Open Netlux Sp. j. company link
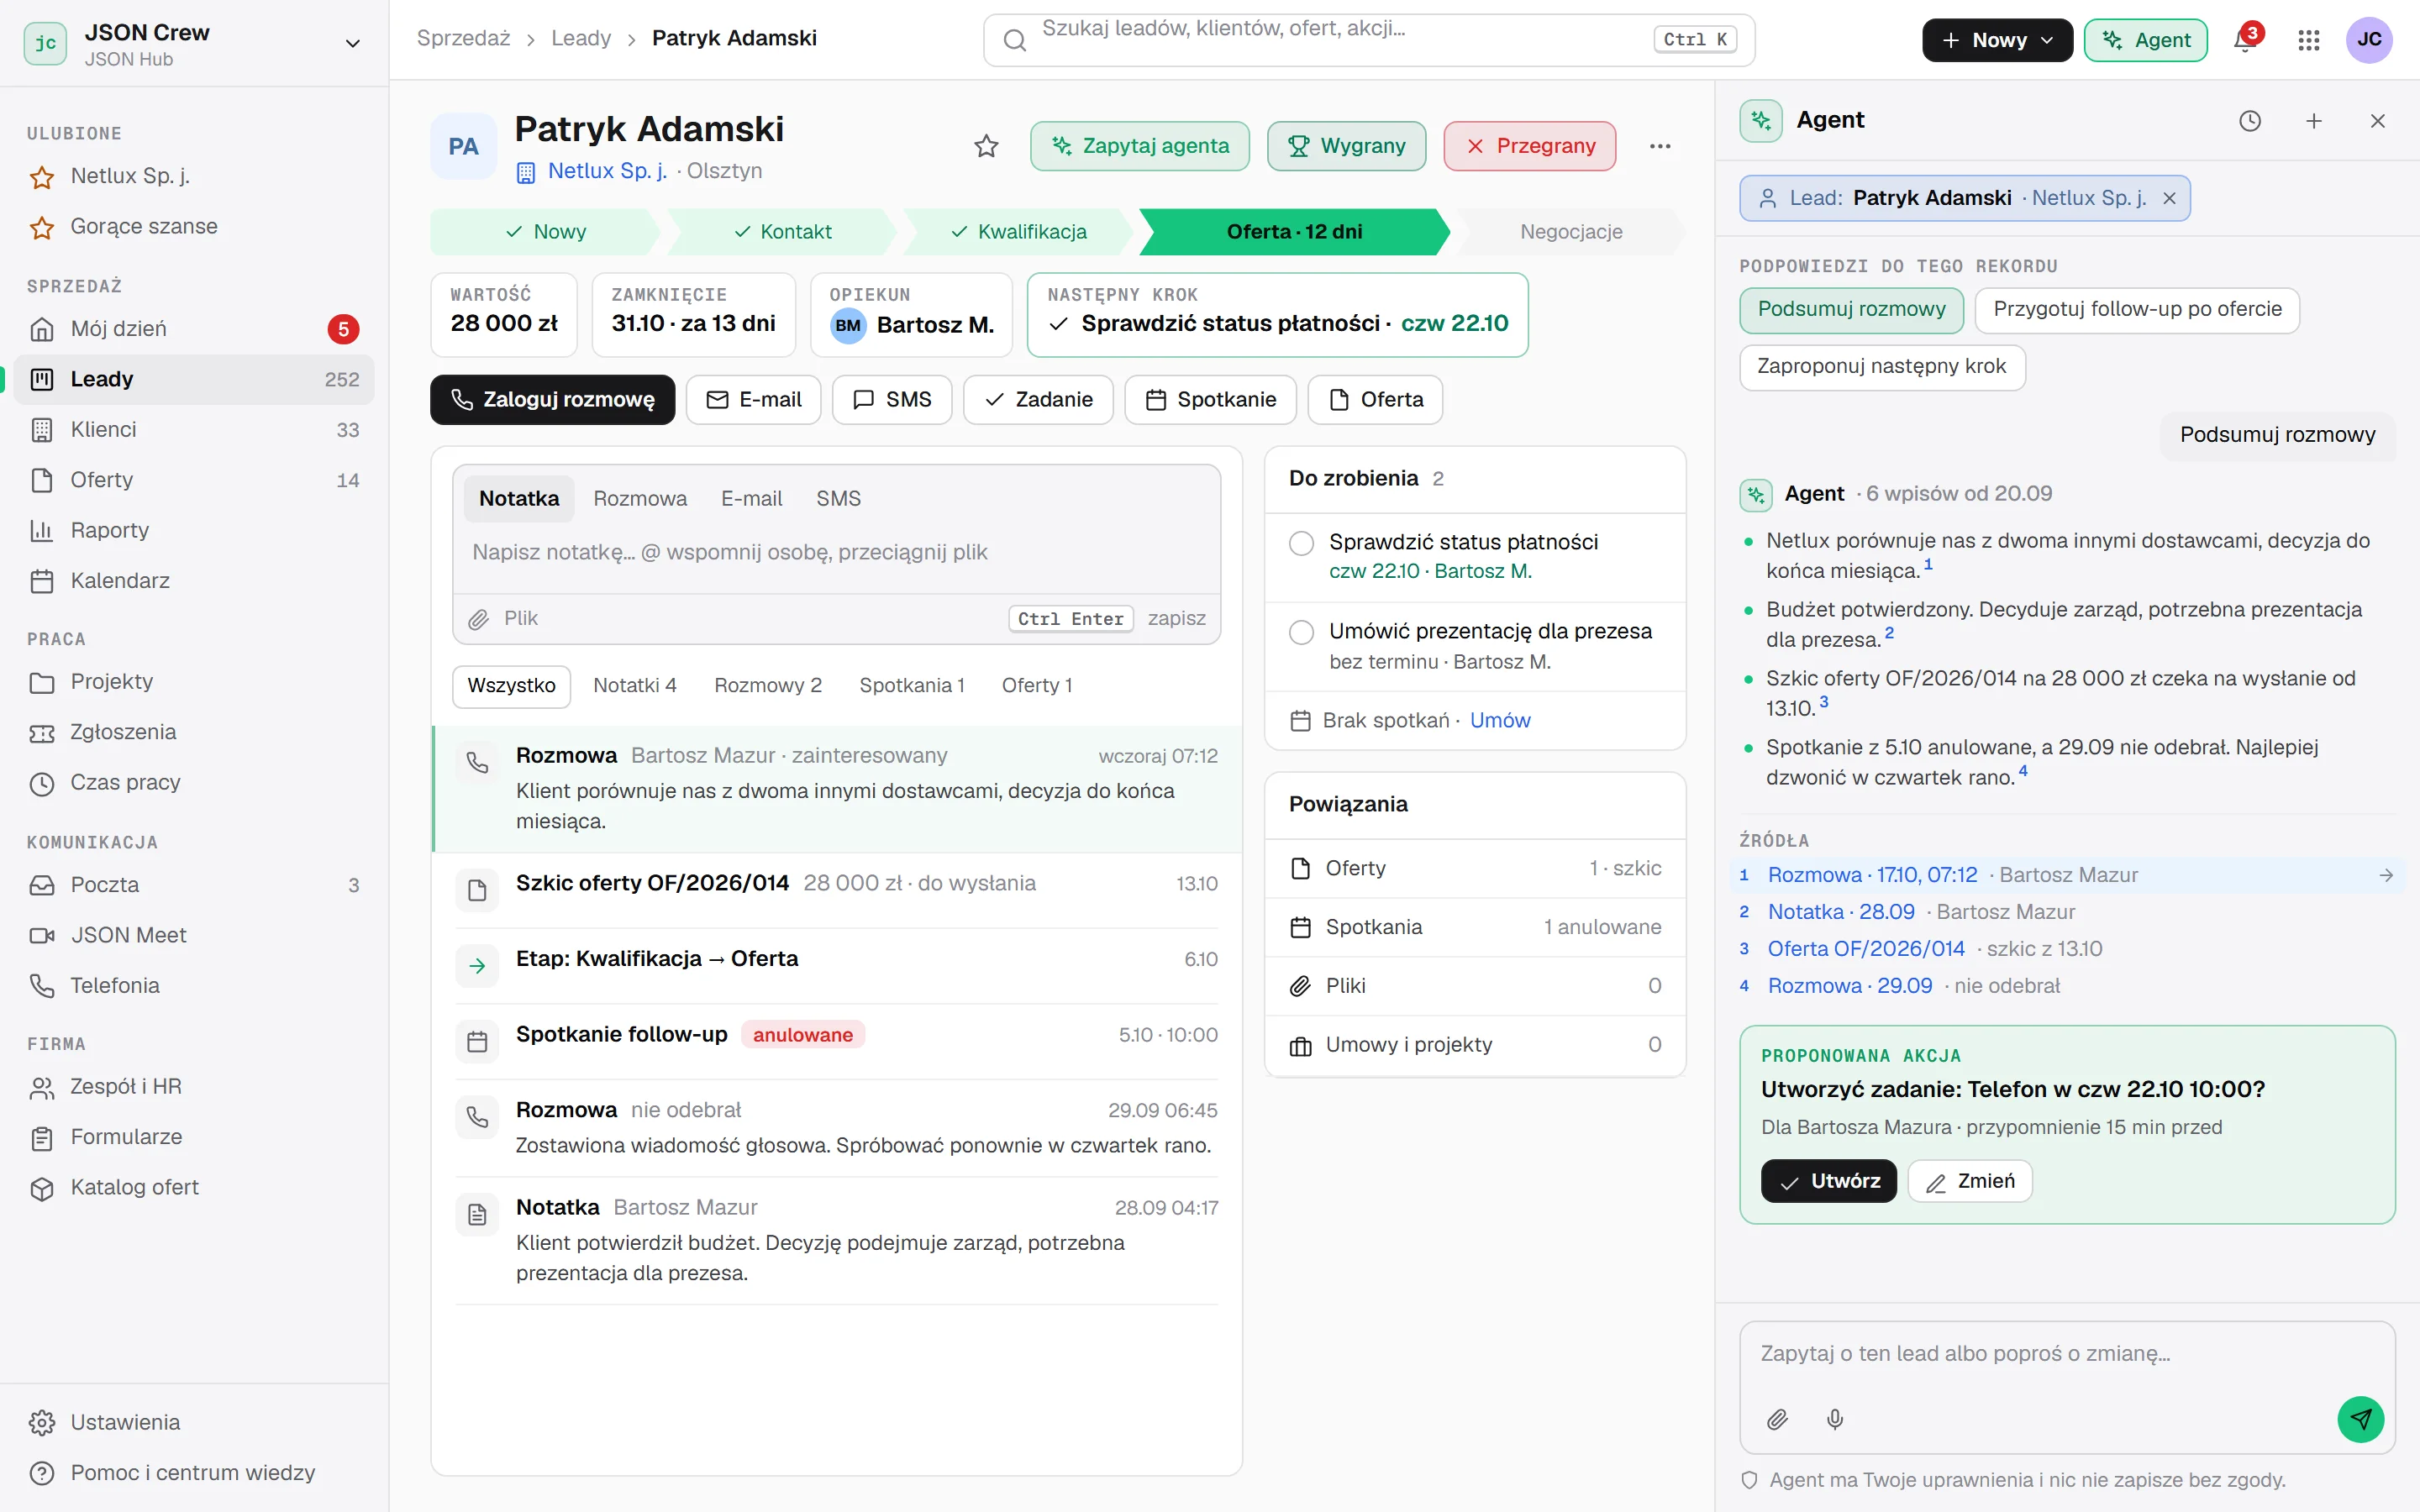 click(607, 171)
